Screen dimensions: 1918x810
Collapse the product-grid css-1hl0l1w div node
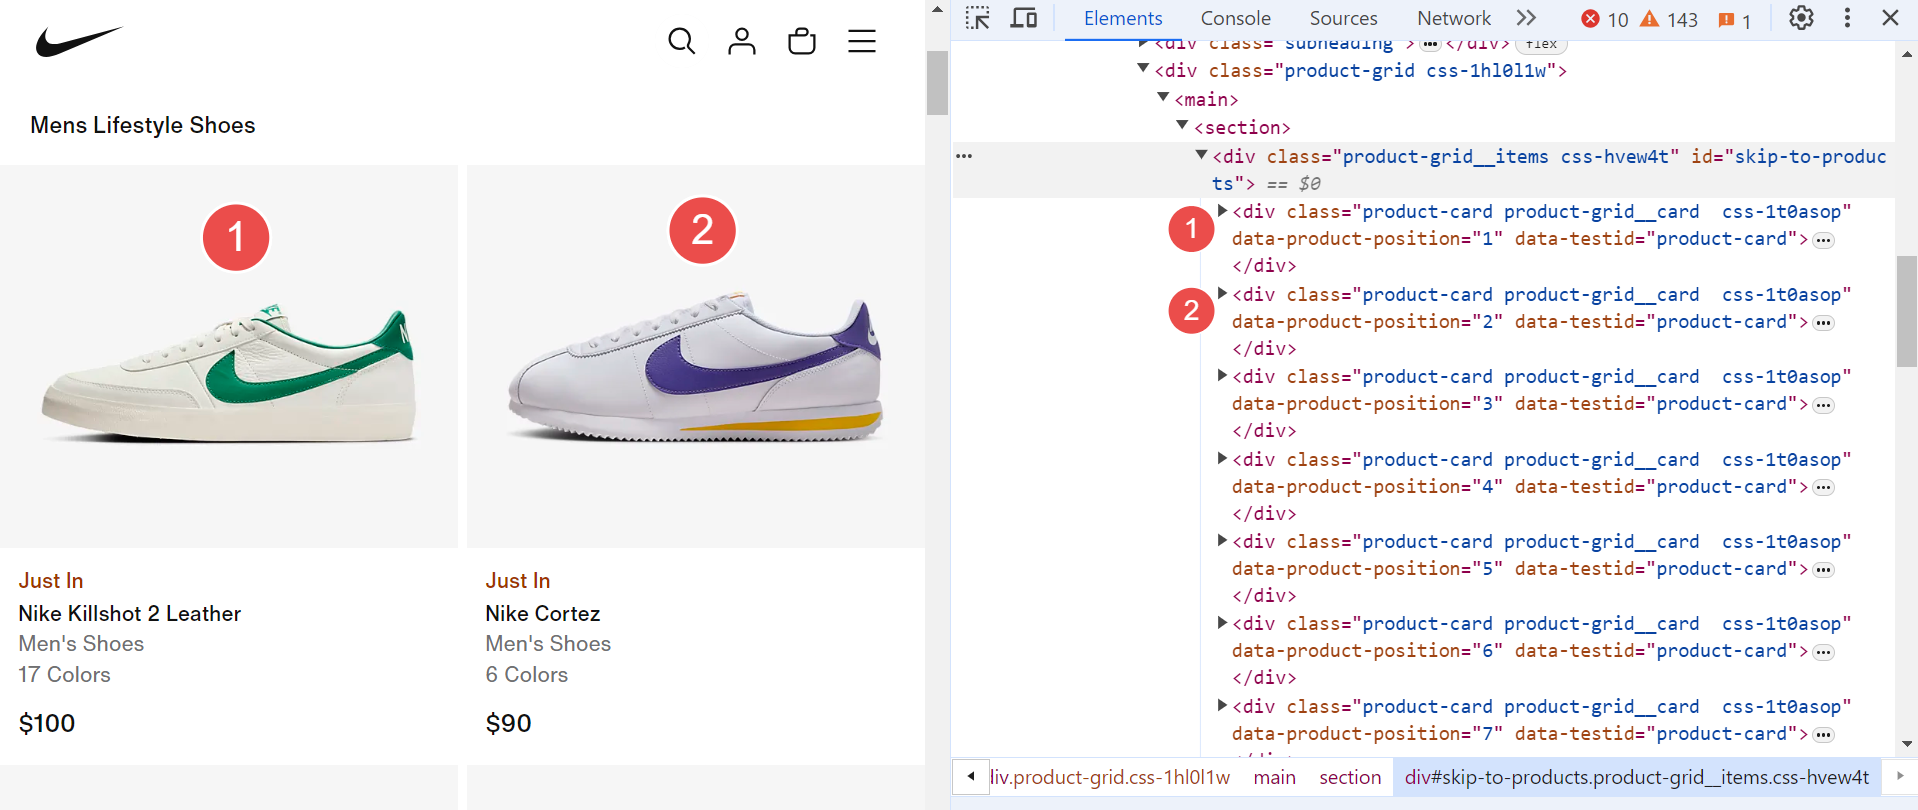coord(1143,69)
